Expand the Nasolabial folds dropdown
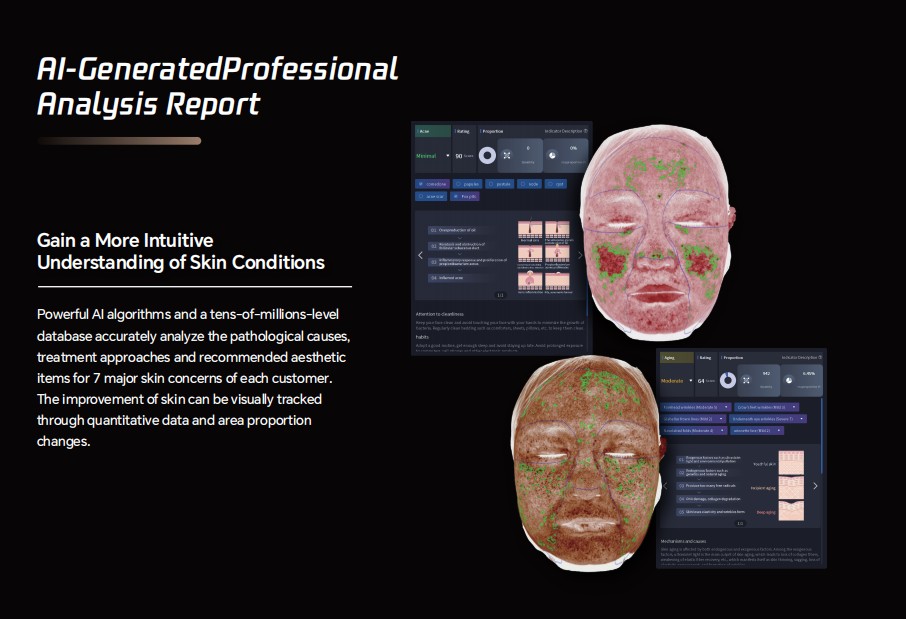This screenshot has height=619, width=906. point(694,431)
